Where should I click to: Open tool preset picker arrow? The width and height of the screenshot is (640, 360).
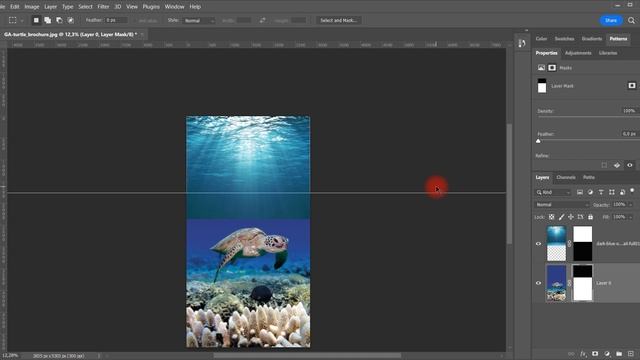coord(22,20)
